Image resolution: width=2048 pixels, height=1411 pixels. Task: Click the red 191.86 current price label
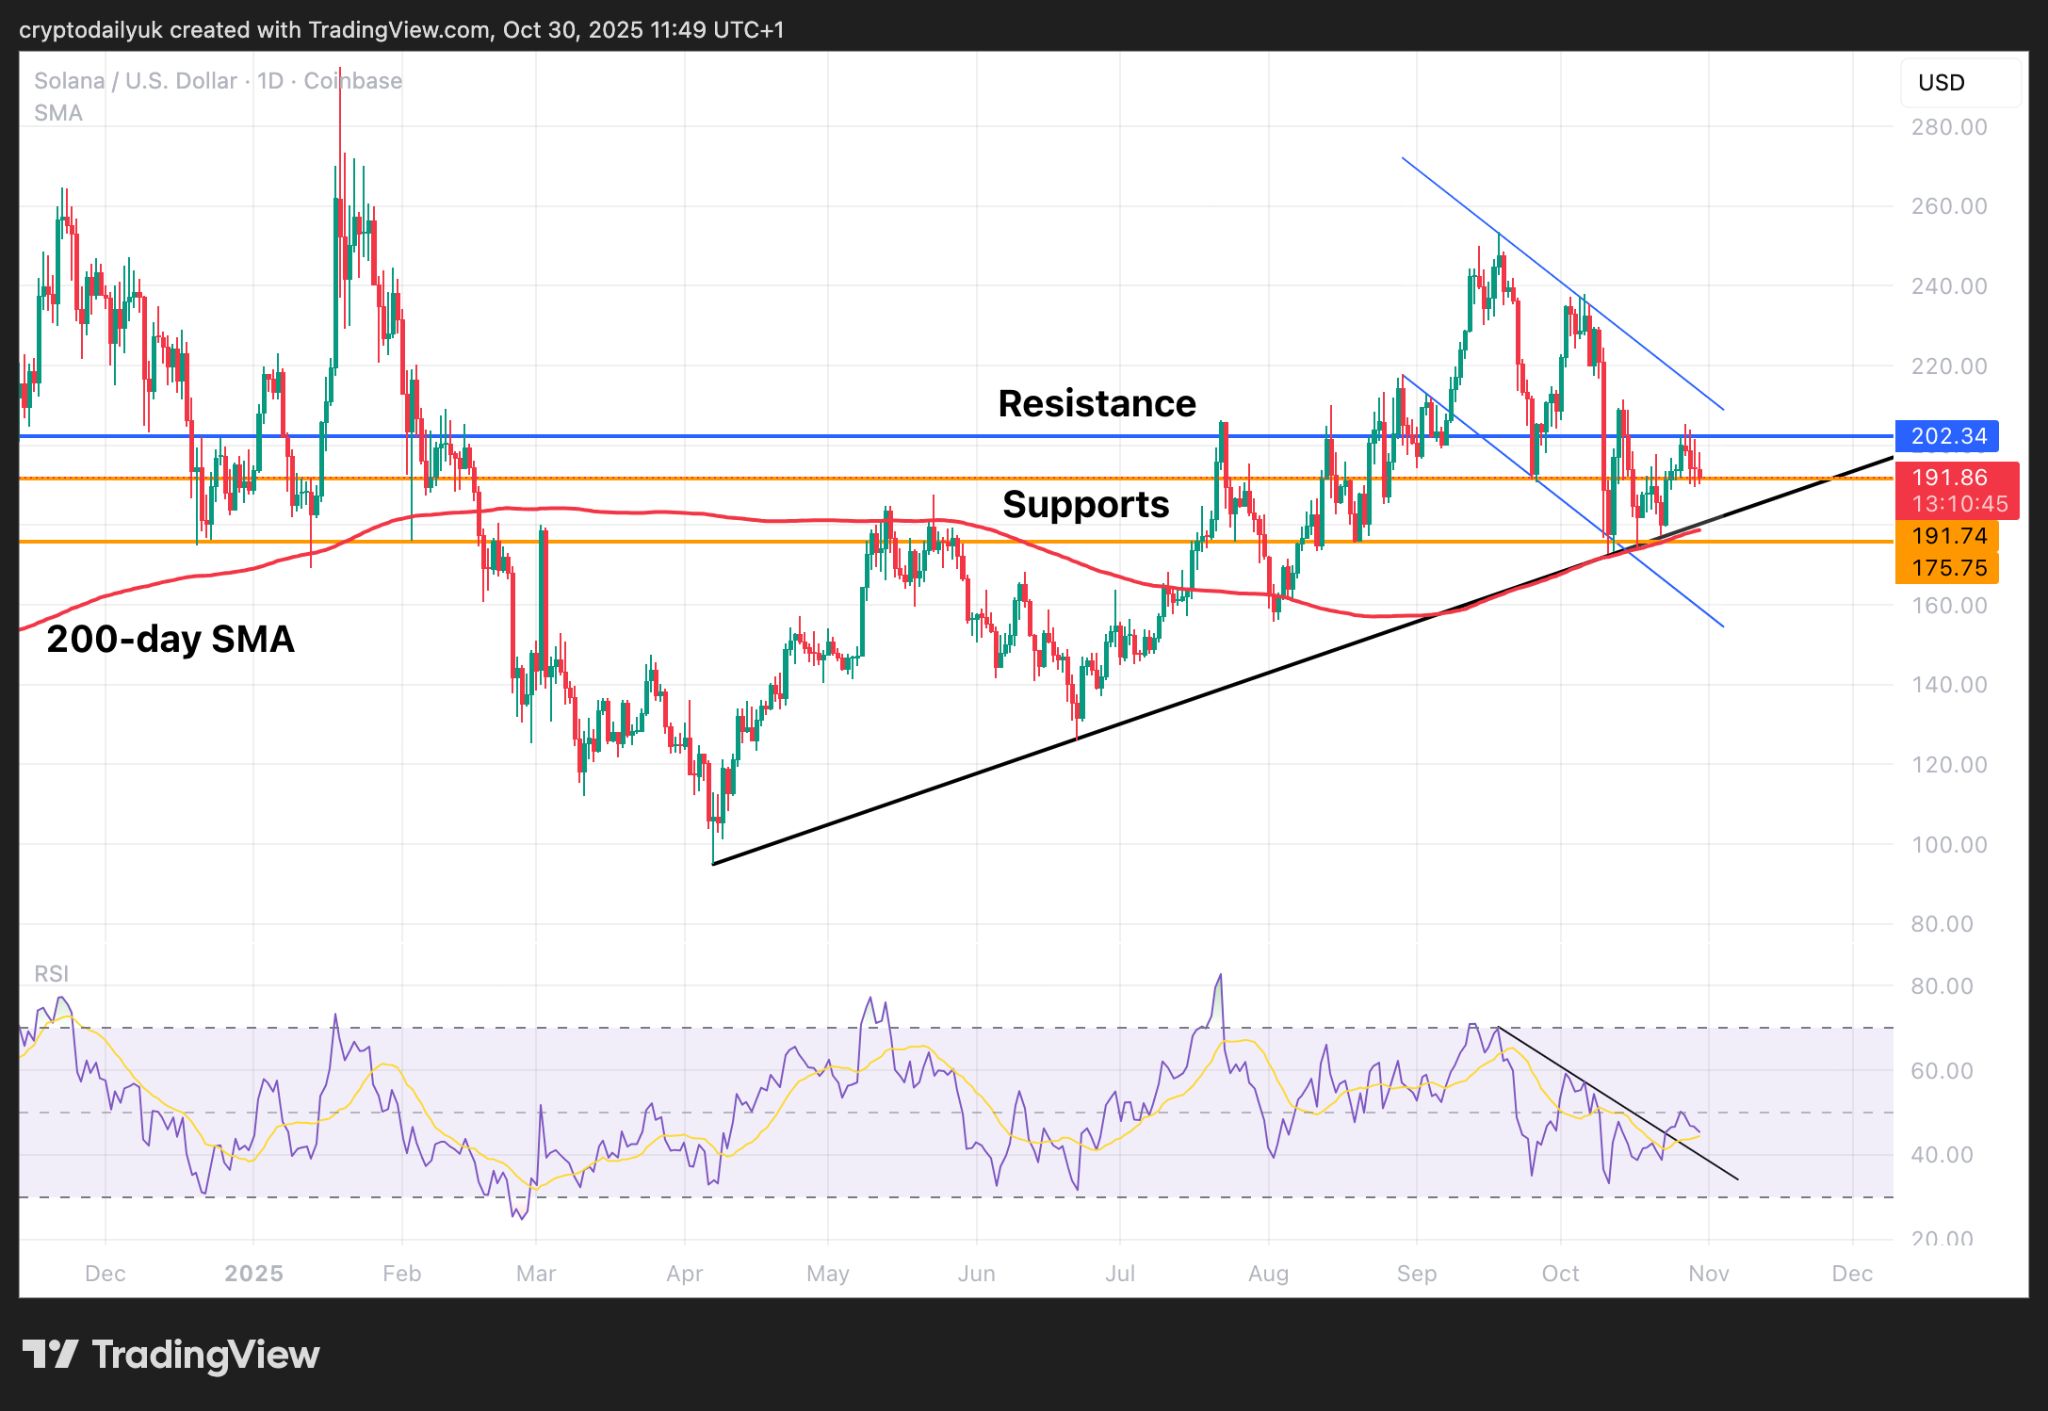(1949, 478)
